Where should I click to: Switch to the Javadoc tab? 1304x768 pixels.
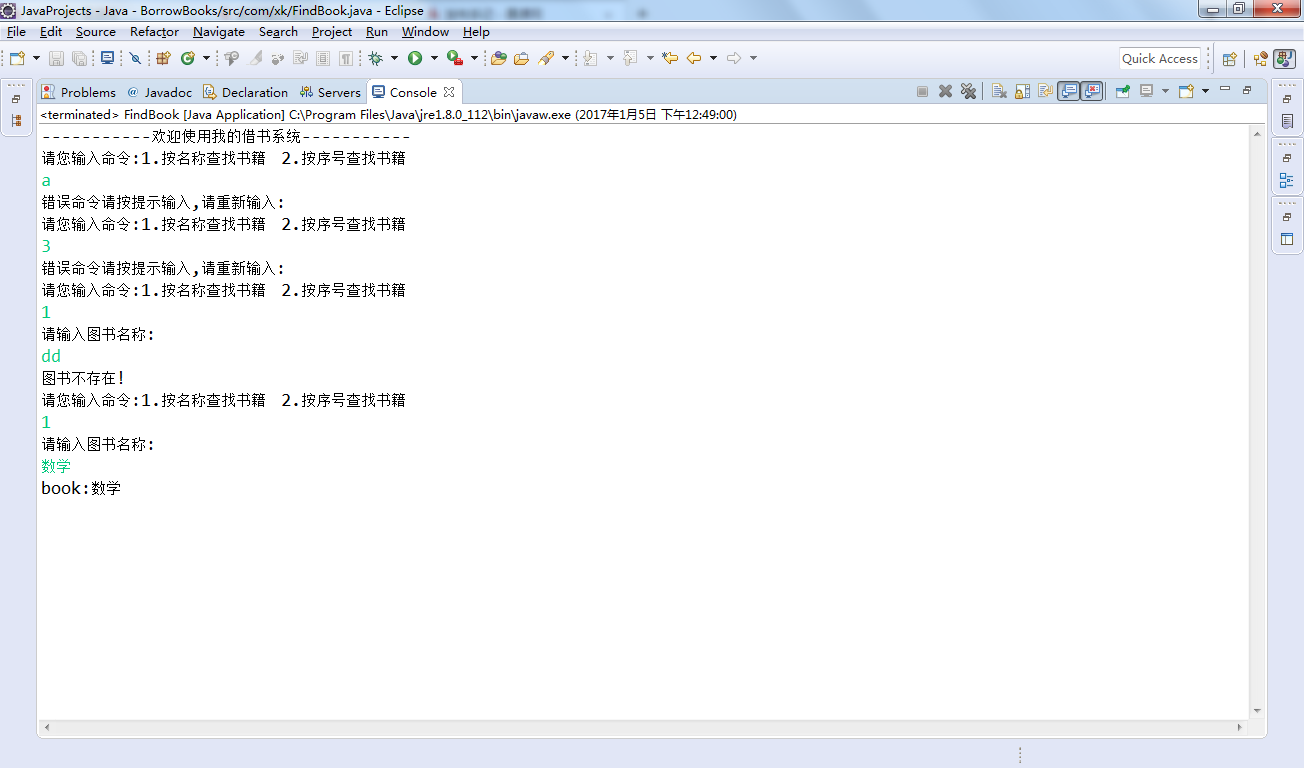coord(161,91)
